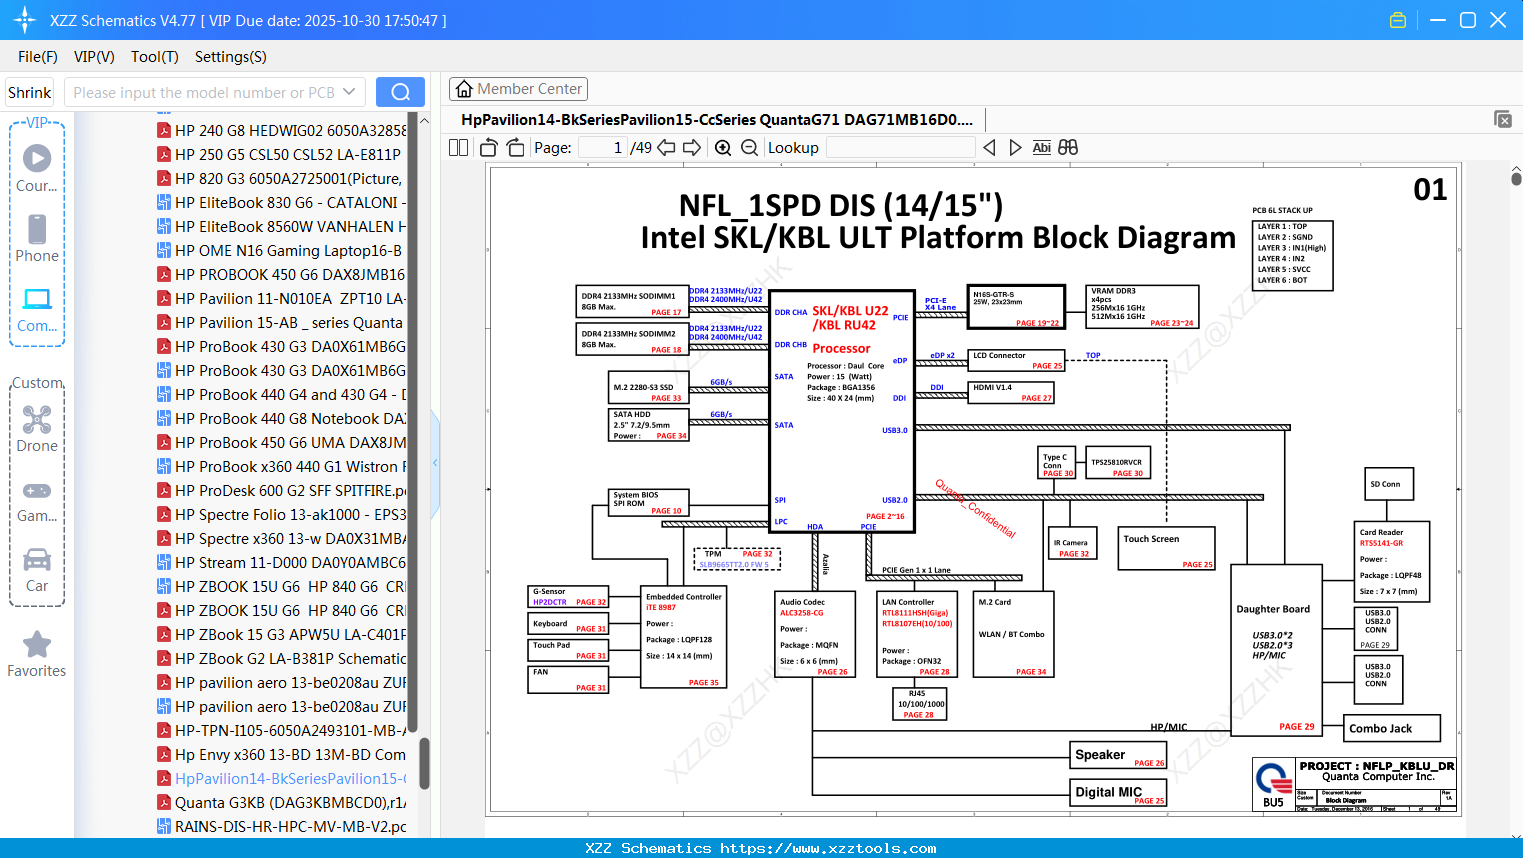The image size is (1523, 858).
Task: Open the Drone category
Action: click(37, 428)
